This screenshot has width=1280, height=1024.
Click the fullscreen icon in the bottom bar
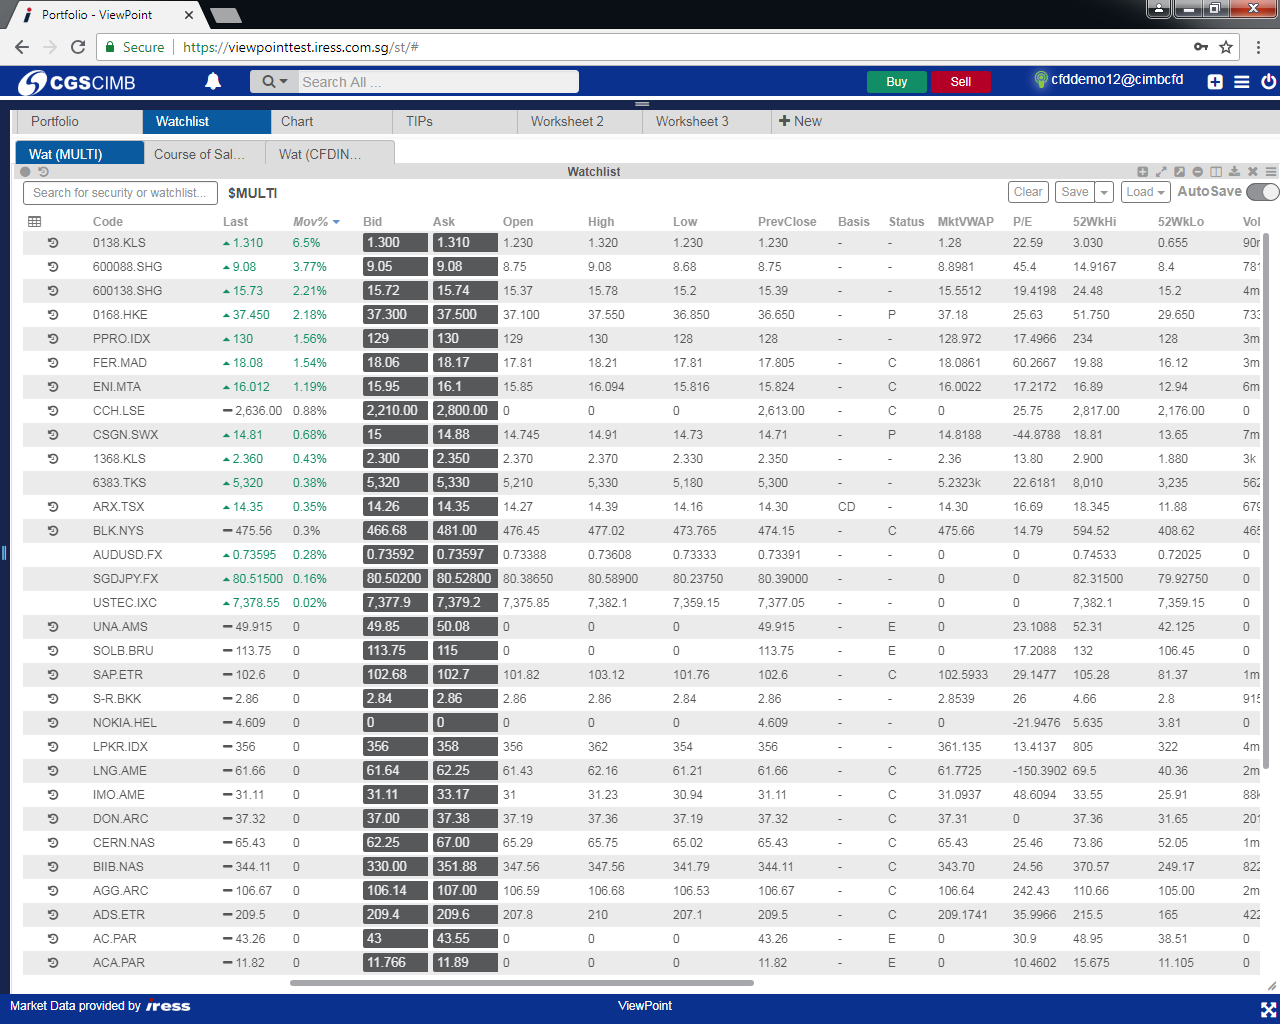1268,1009
